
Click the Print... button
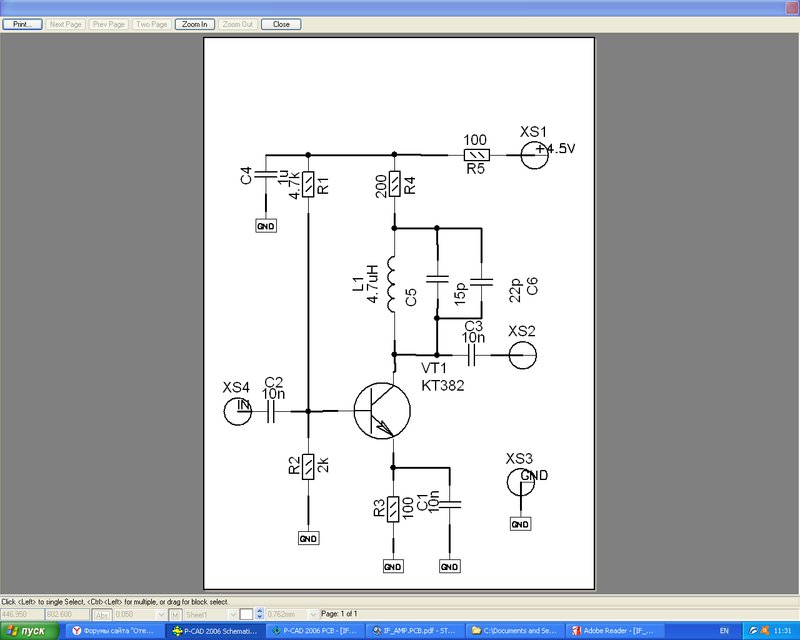[22, 24]
